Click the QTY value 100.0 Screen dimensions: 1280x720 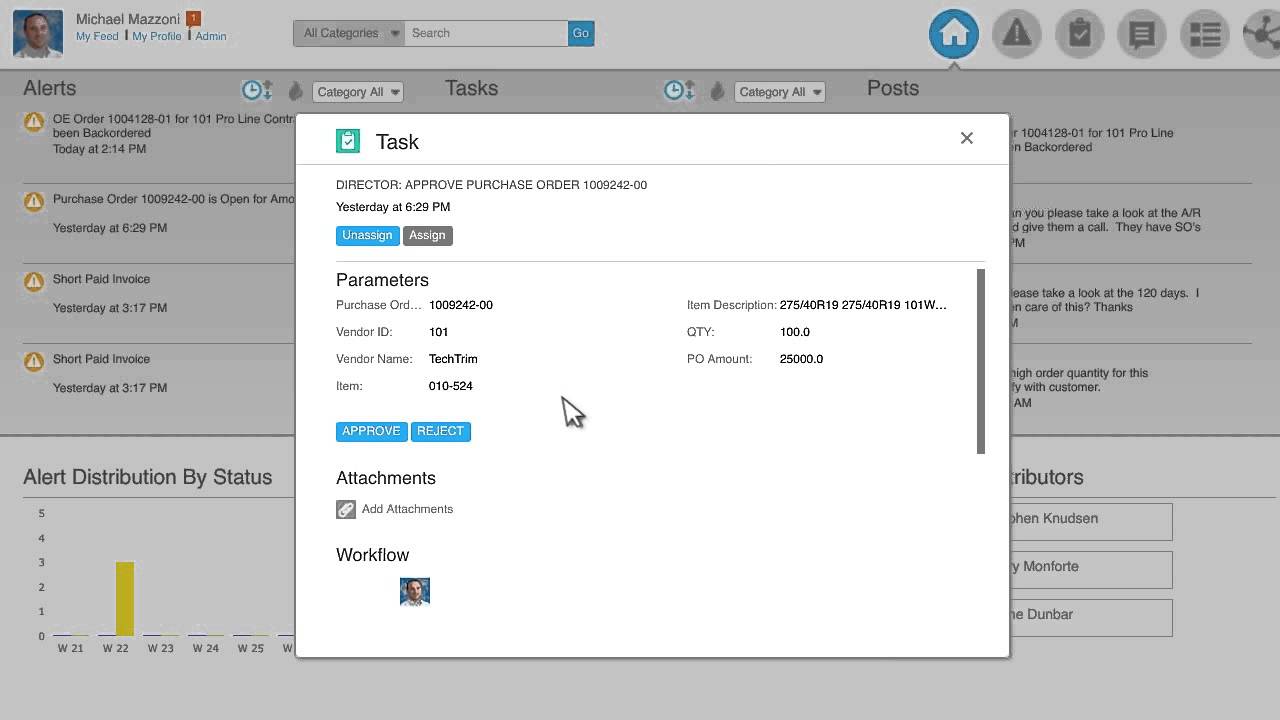[795, 332]
